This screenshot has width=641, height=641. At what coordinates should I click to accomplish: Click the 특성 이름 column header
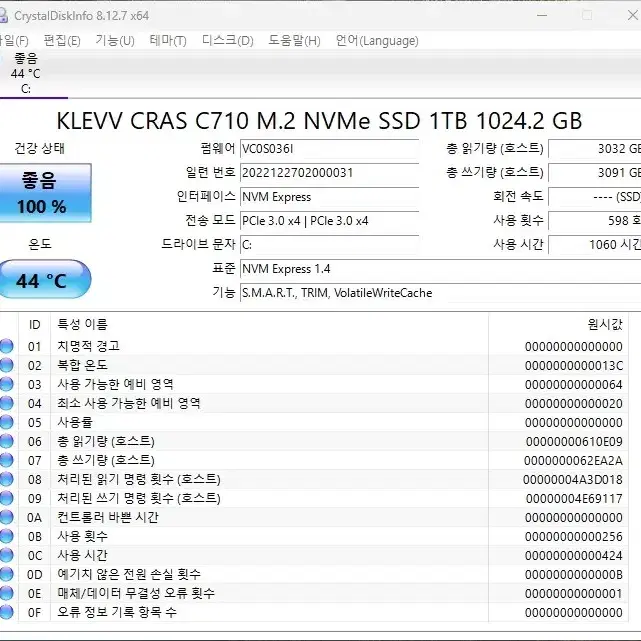82,325
